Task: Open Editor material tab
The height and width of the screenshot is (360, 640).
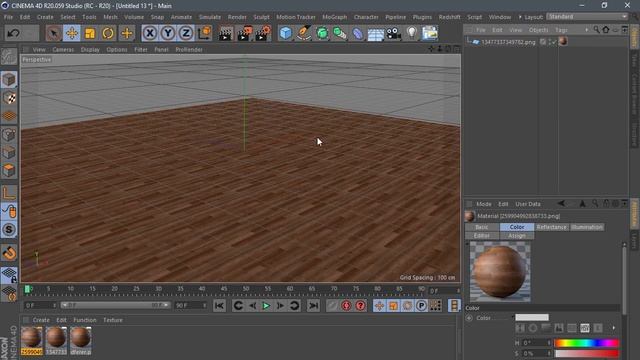Action: pyautogui.click(x=482, y=236)
